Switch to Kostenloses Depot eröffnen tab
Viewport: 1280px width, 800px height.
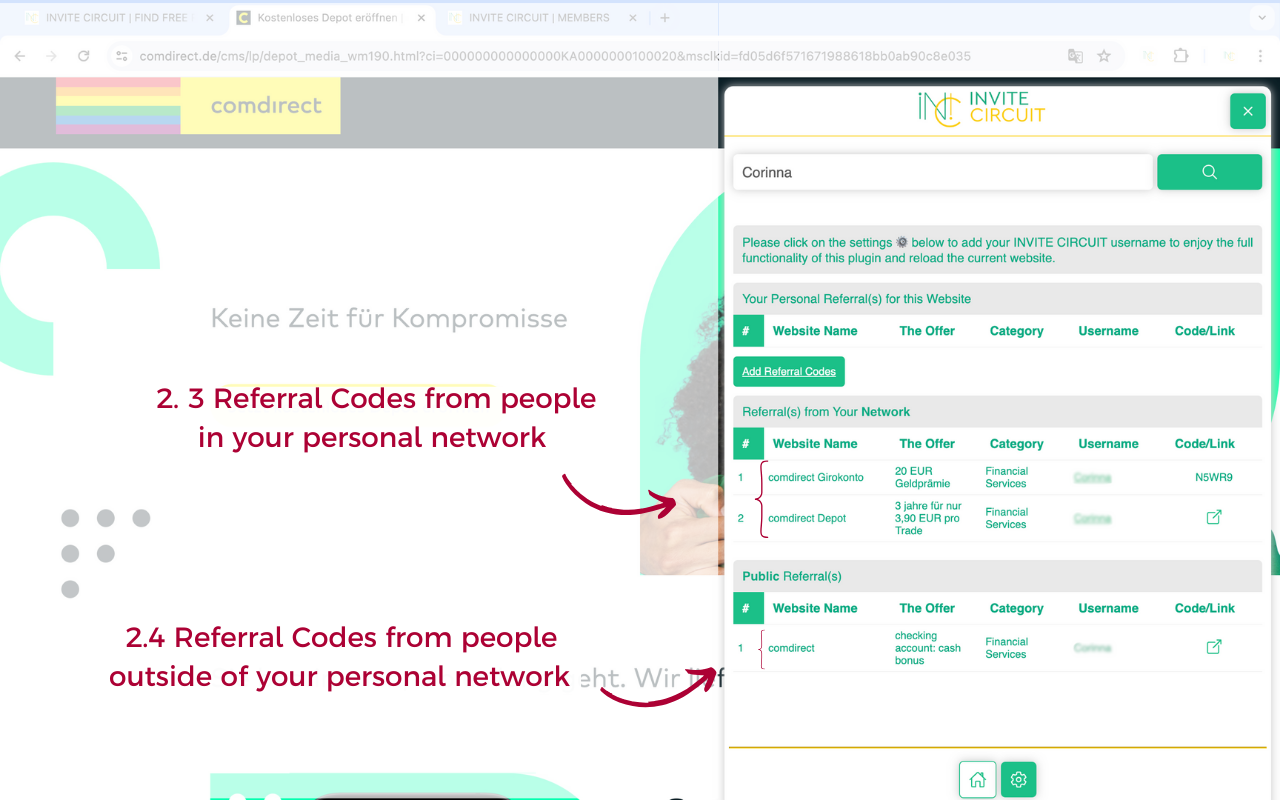point(330,18)
